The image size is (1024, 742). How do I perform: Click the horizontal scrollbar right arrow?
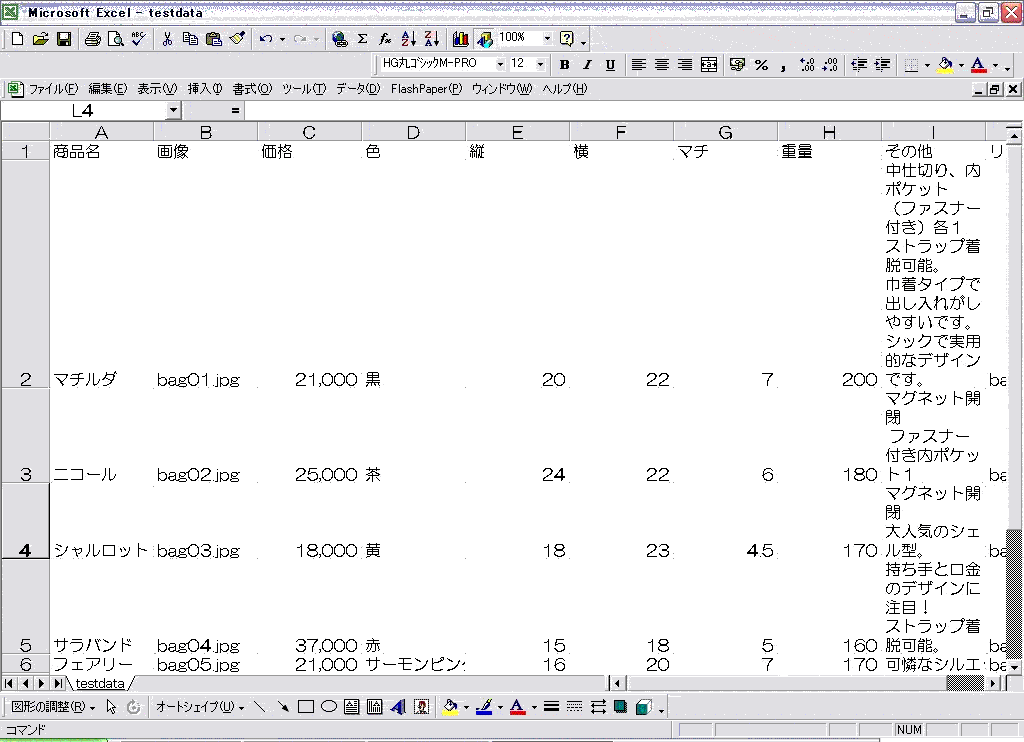tap(994, 683)
